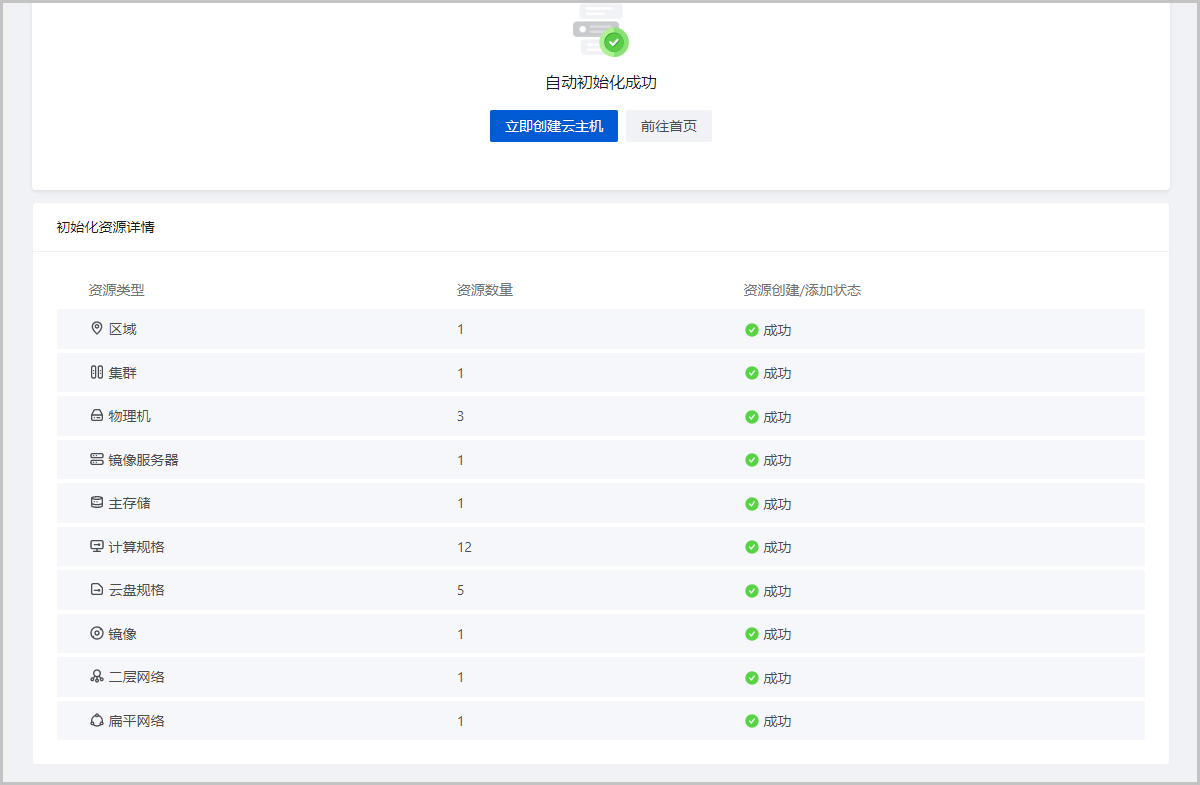Click the 主存储 storage icon
Screen dimensions: 1200x785
coord(97,503)
